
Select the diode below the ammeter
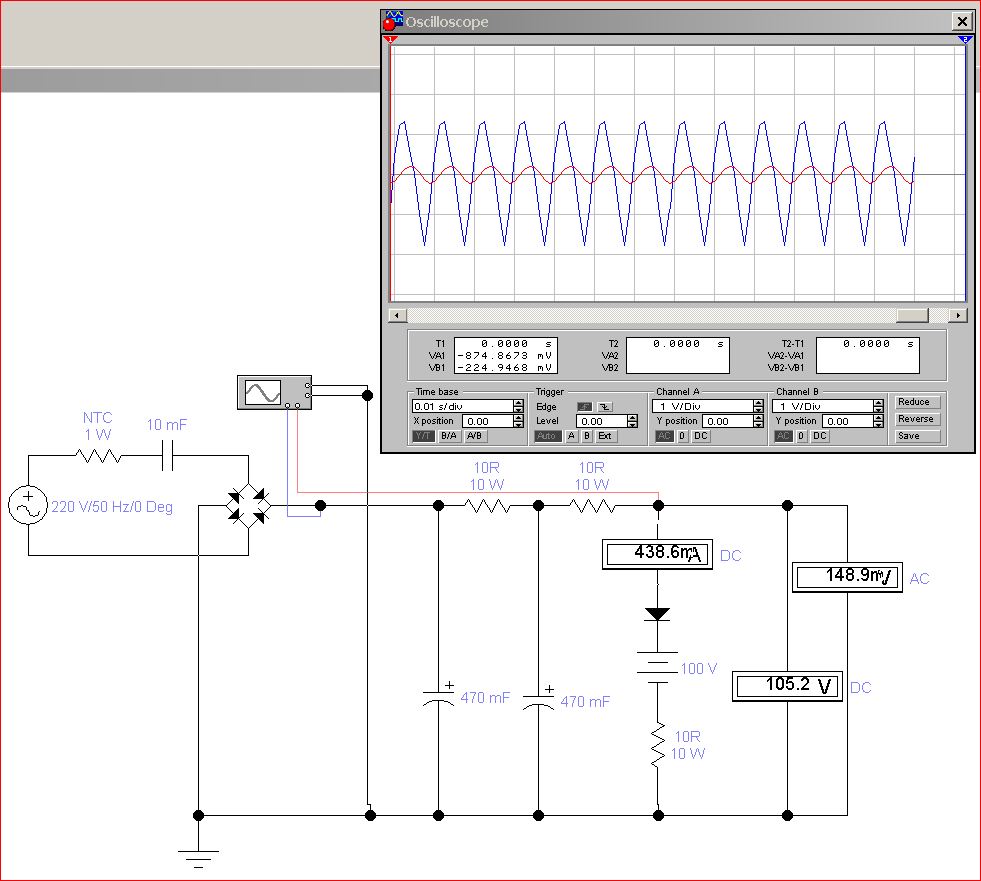click(658, 614)
